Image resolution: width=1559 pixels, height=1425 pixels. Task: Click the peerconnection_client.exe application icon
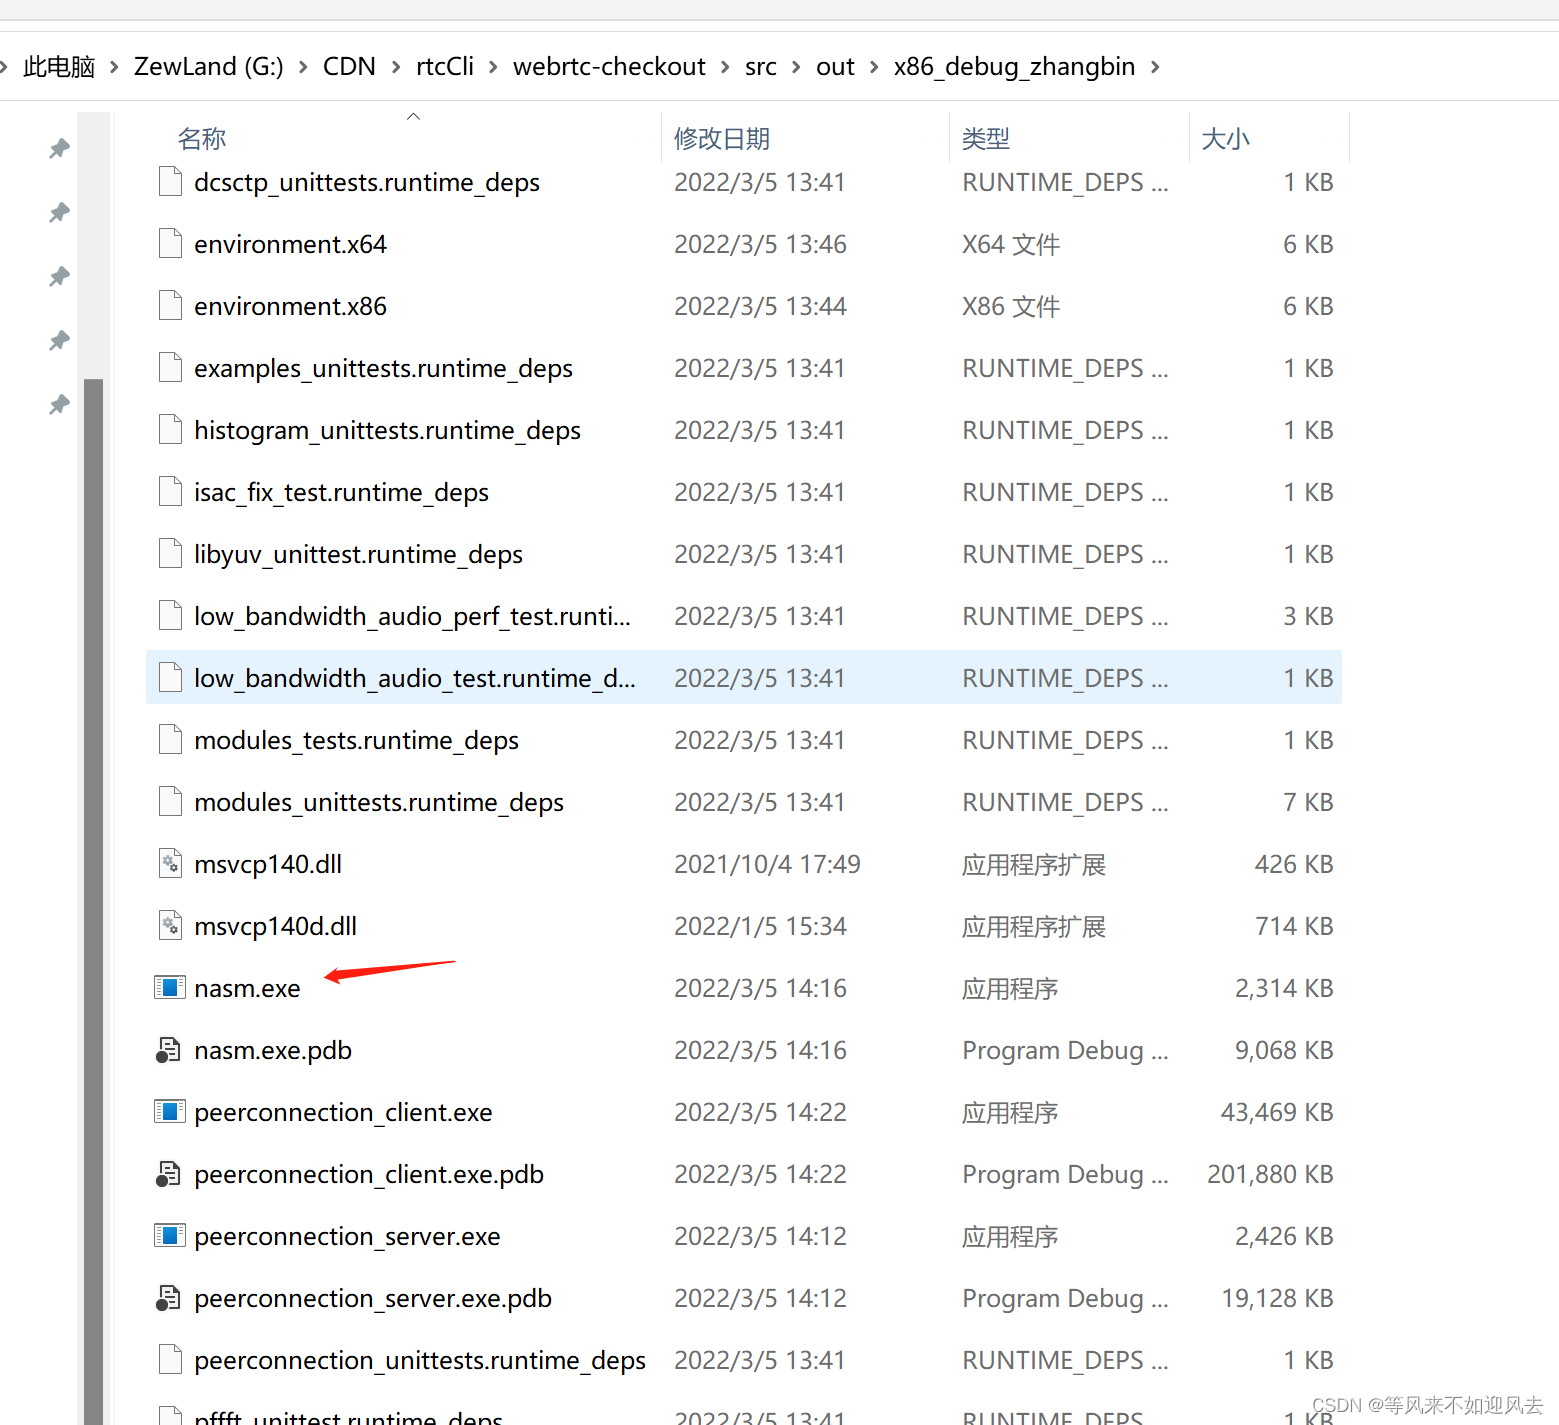pyautogui.click(x=170, y=1112)
